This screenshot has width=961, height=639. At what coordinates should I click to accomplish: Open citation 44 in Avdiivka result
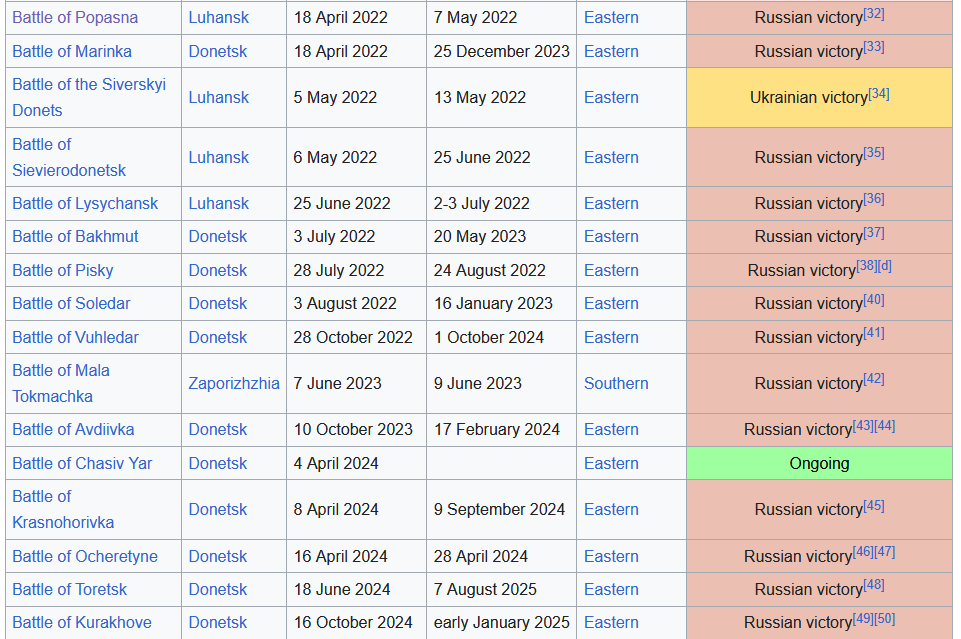pyautogui.click(x=884, y=425)
